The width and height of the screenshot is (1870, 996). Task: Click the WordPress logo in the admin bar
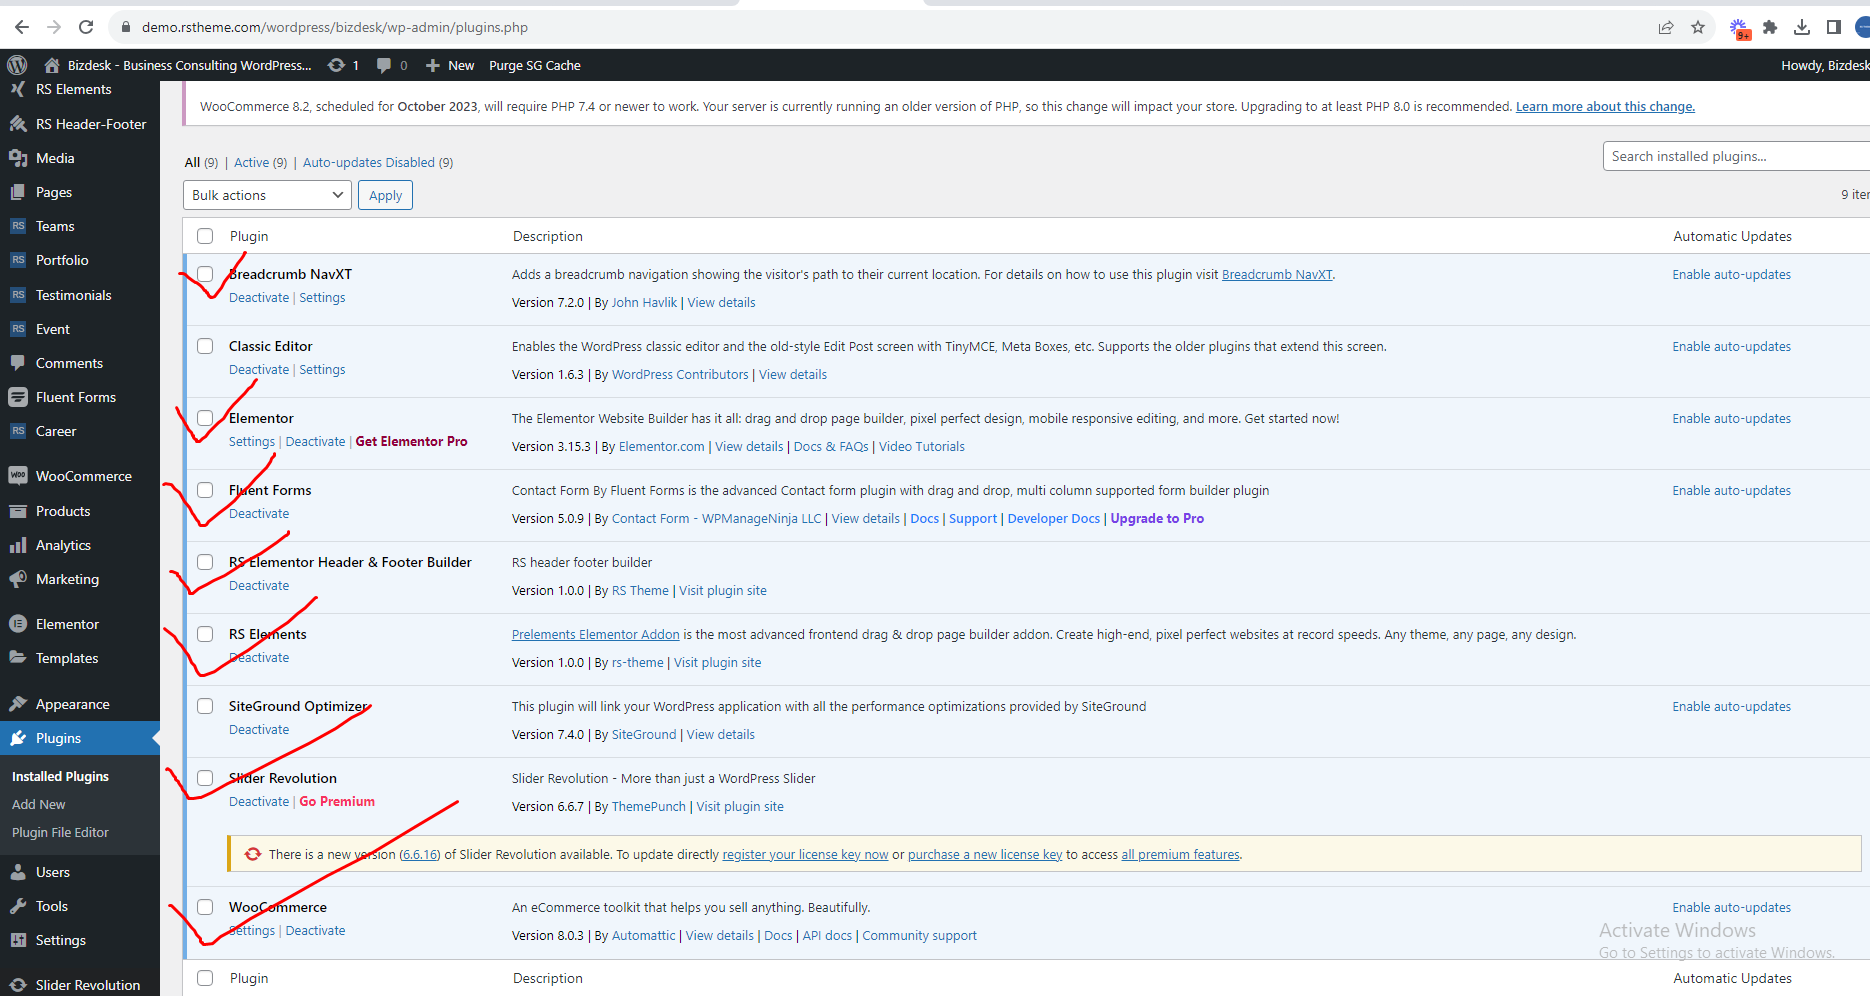[x=17, y=65]
